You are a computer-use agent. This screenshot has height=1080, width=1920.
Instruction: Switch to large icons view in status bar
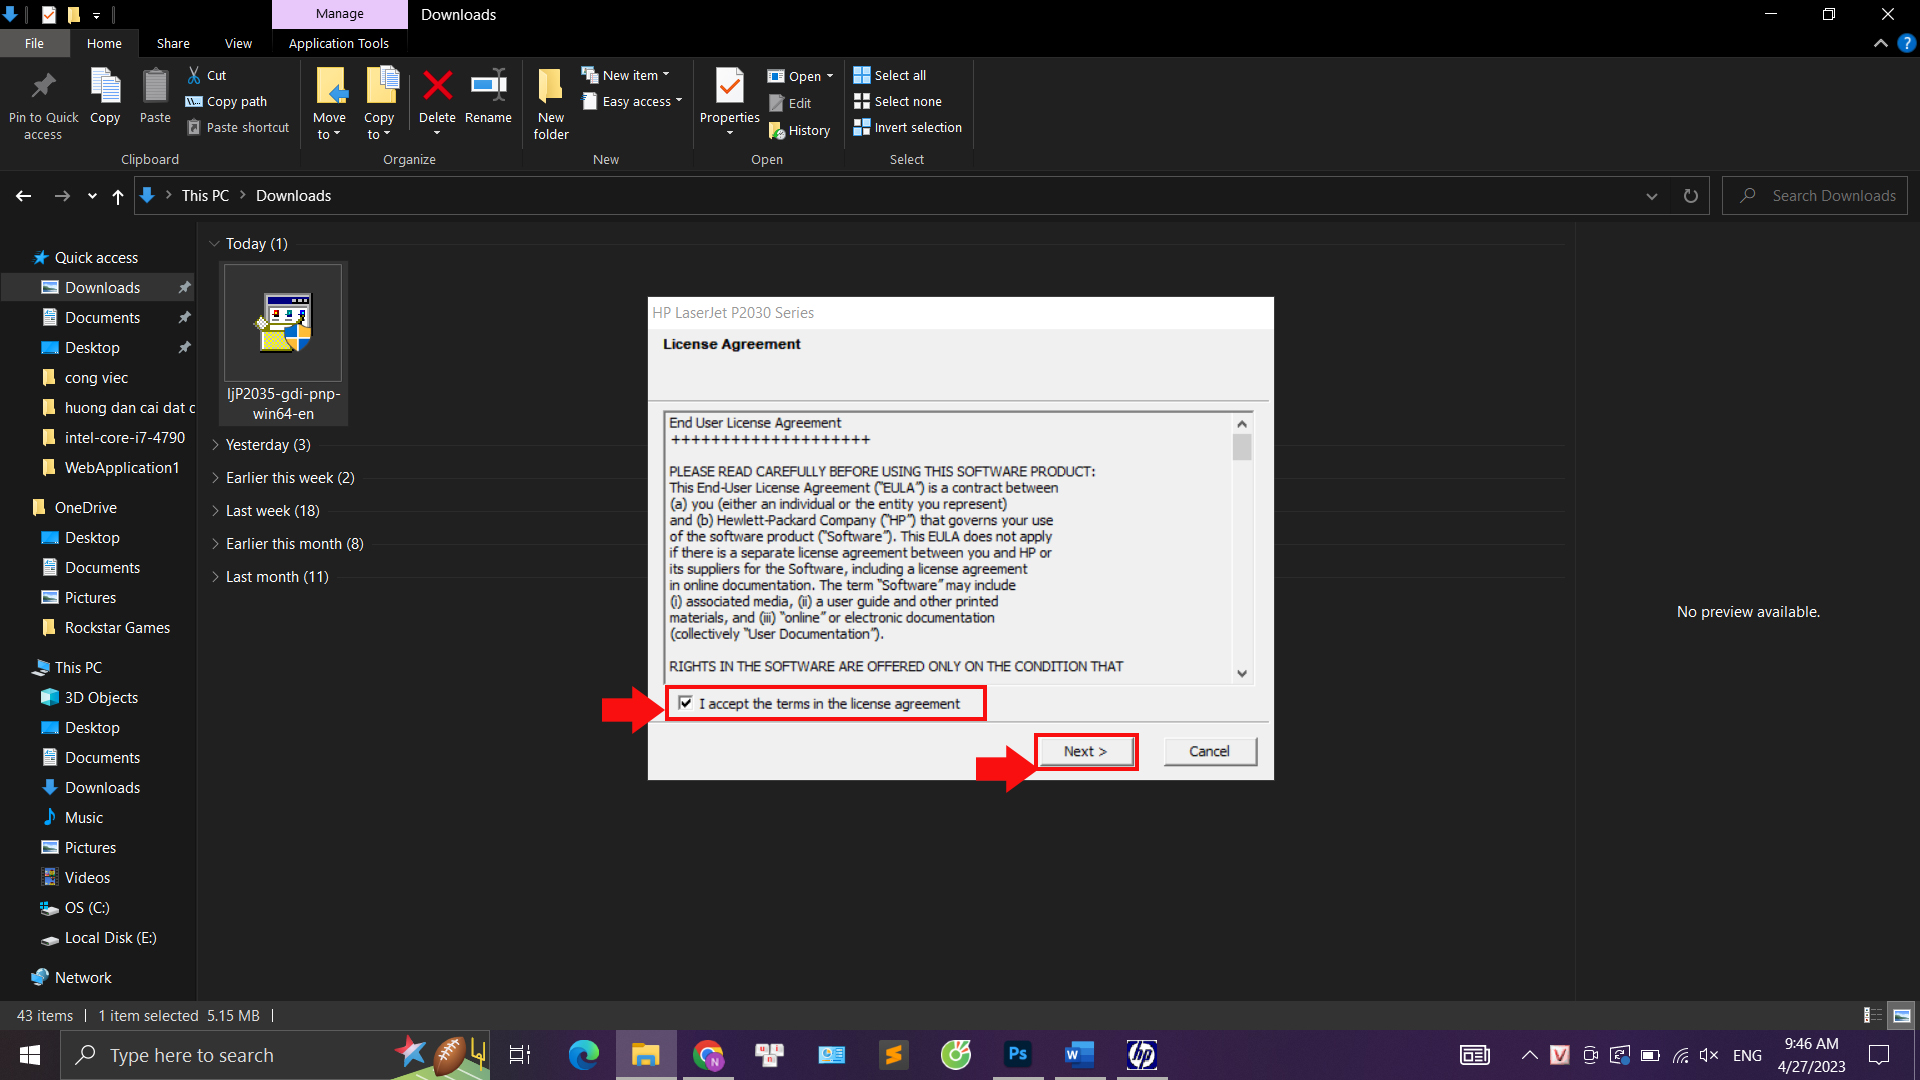click(x=1902, y=1015)
